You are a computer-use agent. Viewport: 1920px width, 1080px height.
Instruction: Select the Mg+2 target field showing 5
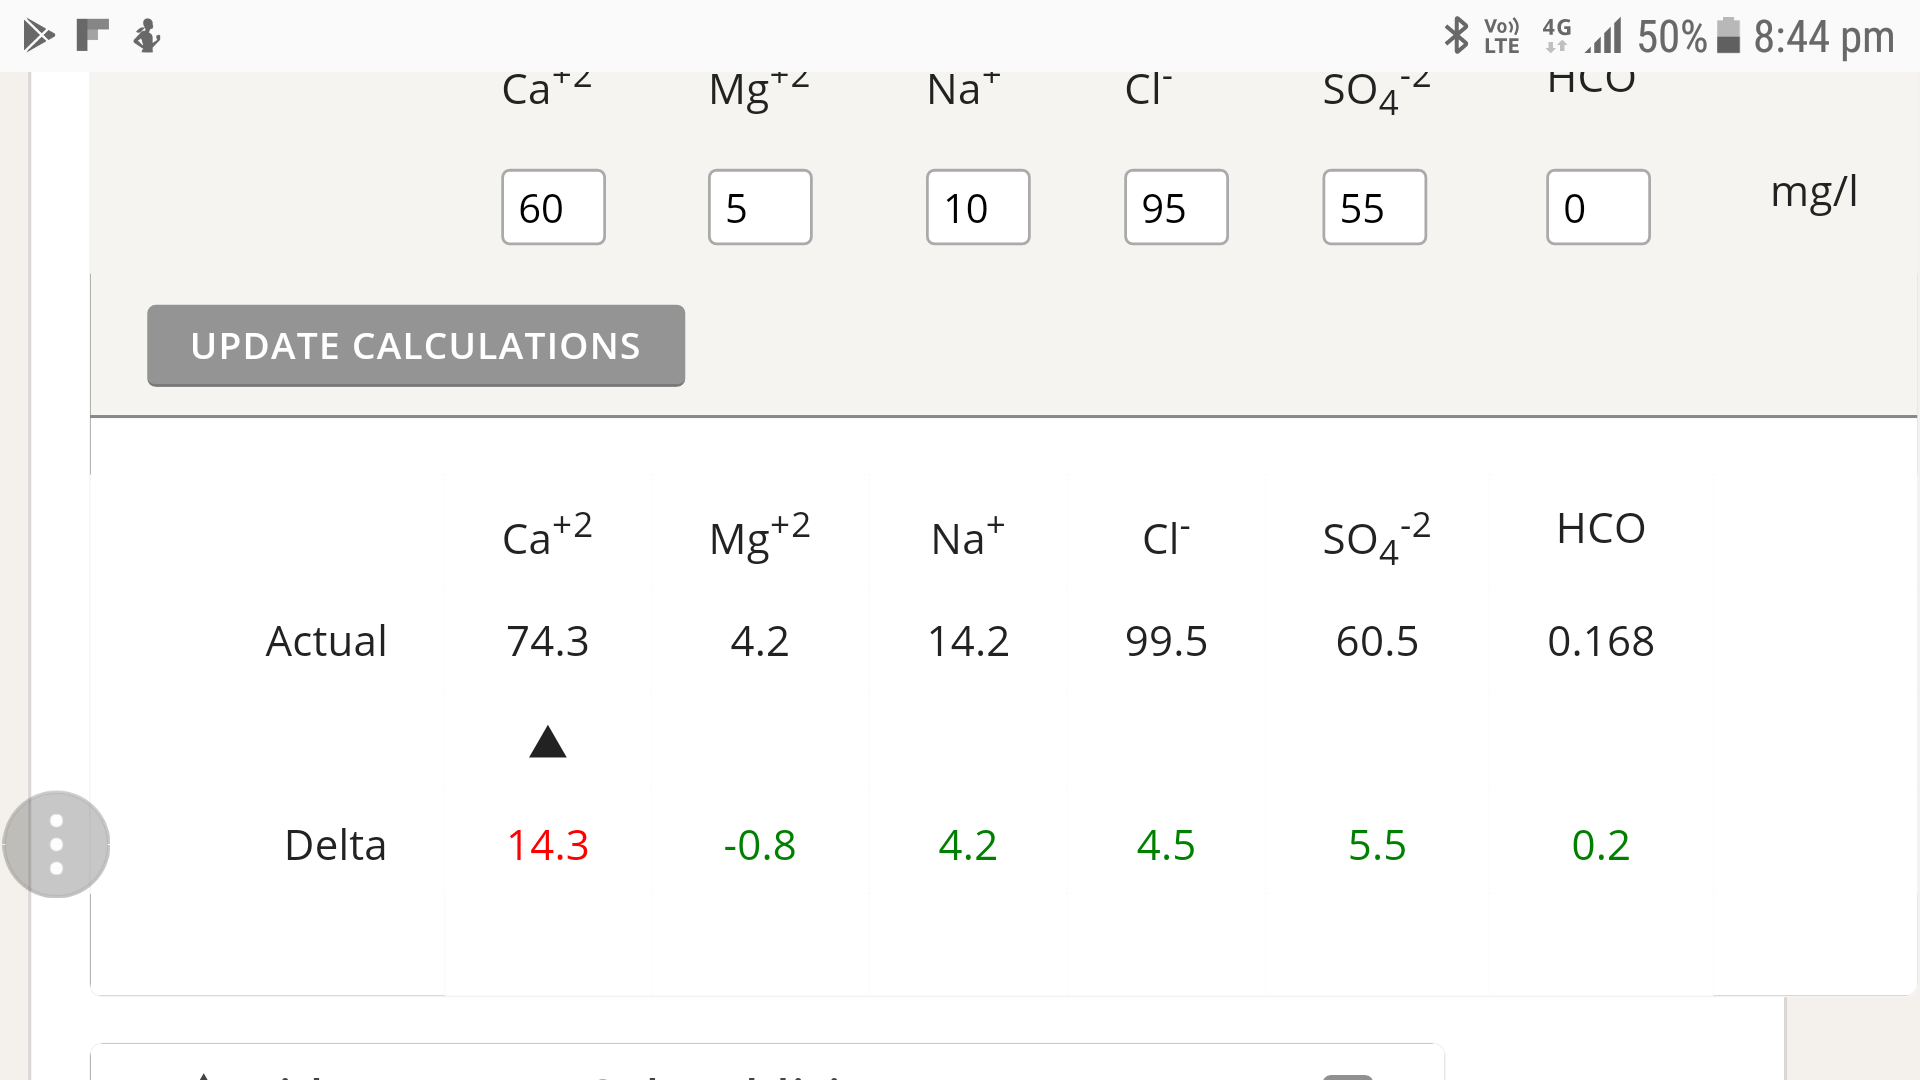point(760,207)
